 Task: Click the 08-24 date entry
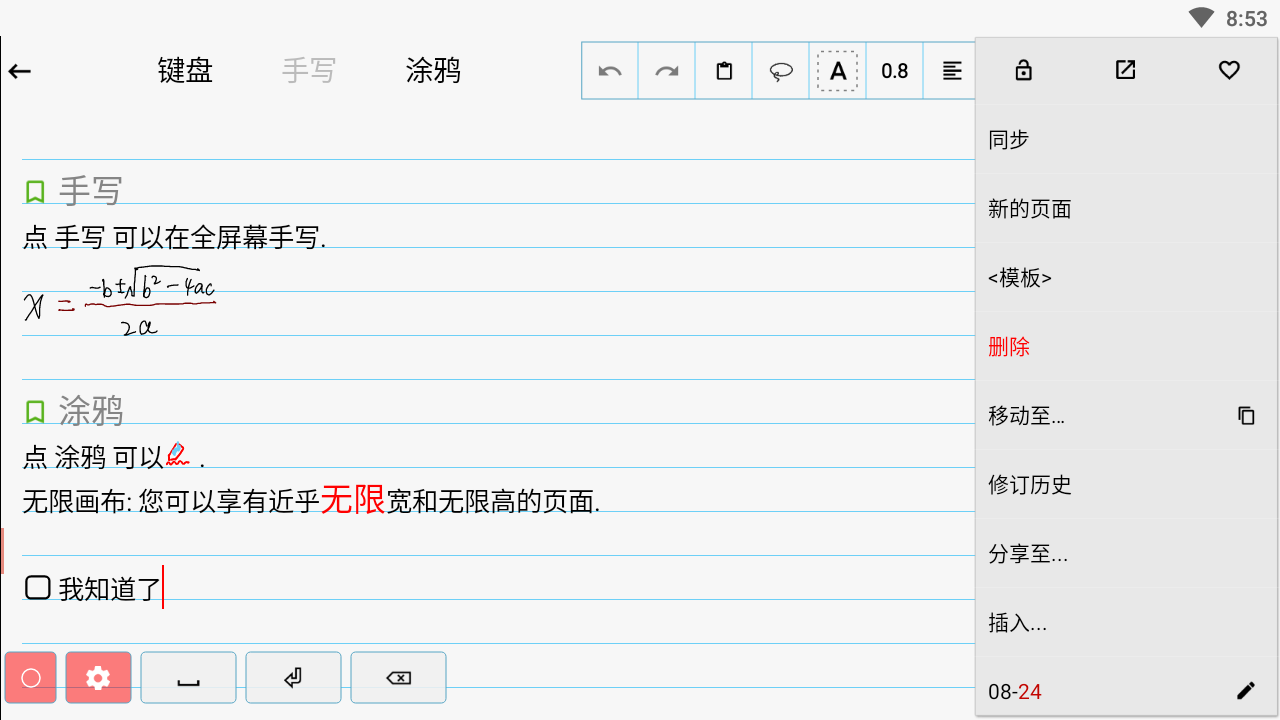pyautogui.click(x=1015, y=692)
